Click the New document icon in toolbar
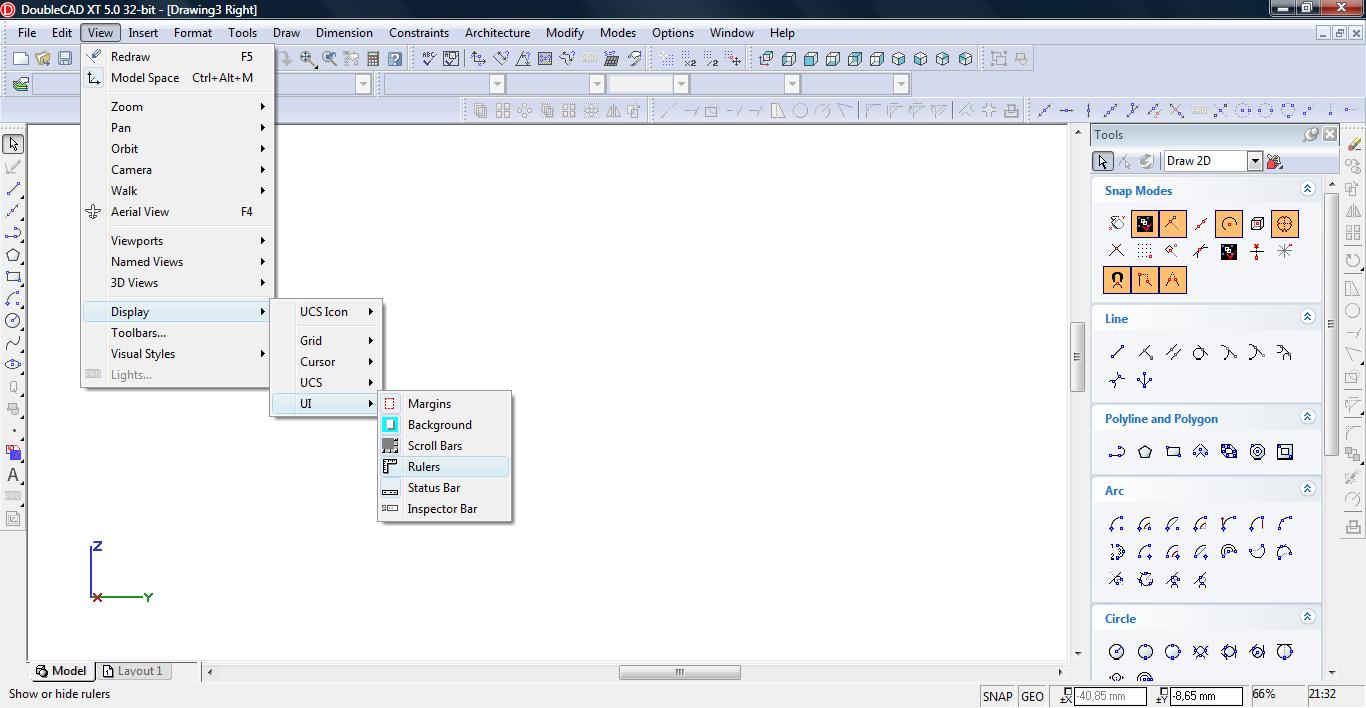This screenshot has height=708, width=1366. 20,59
